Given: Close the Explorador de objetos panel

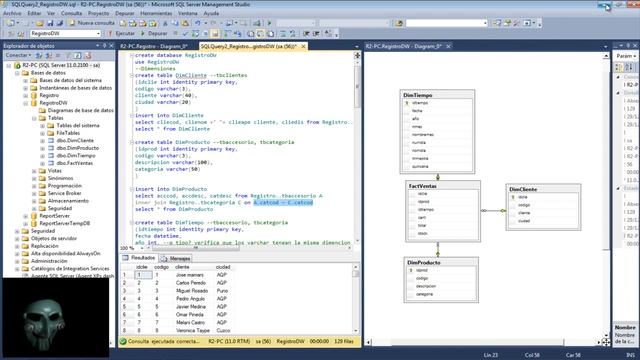Looking at the screenshot, I should point(111,46).
